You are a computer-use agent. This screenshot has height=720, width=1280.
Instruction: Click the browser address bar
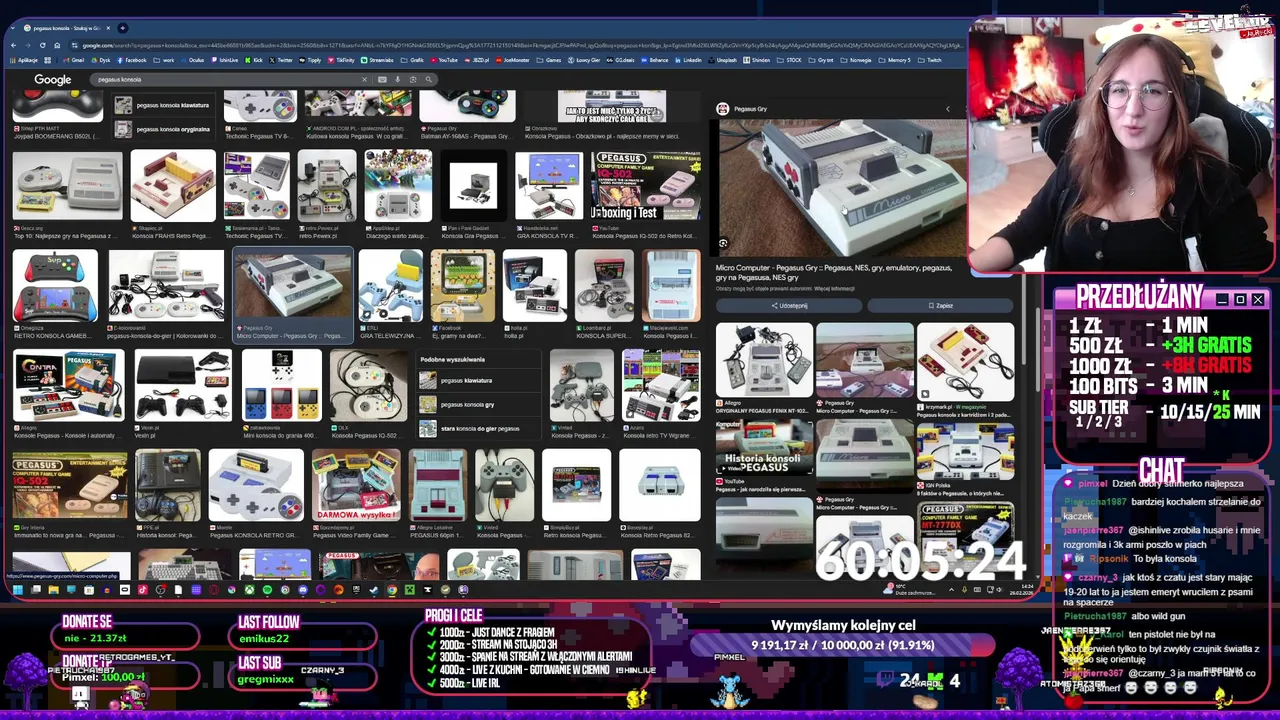click(520, 45)
